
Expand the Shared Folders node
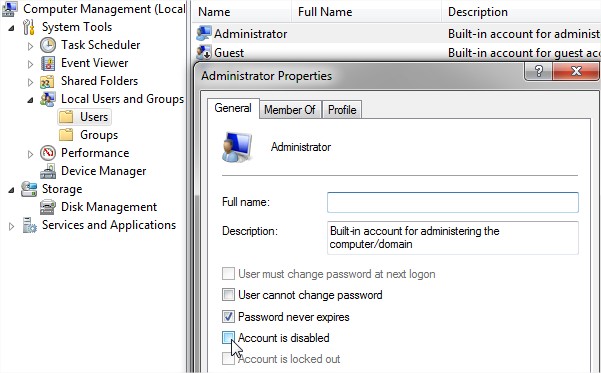click(30, 82)
